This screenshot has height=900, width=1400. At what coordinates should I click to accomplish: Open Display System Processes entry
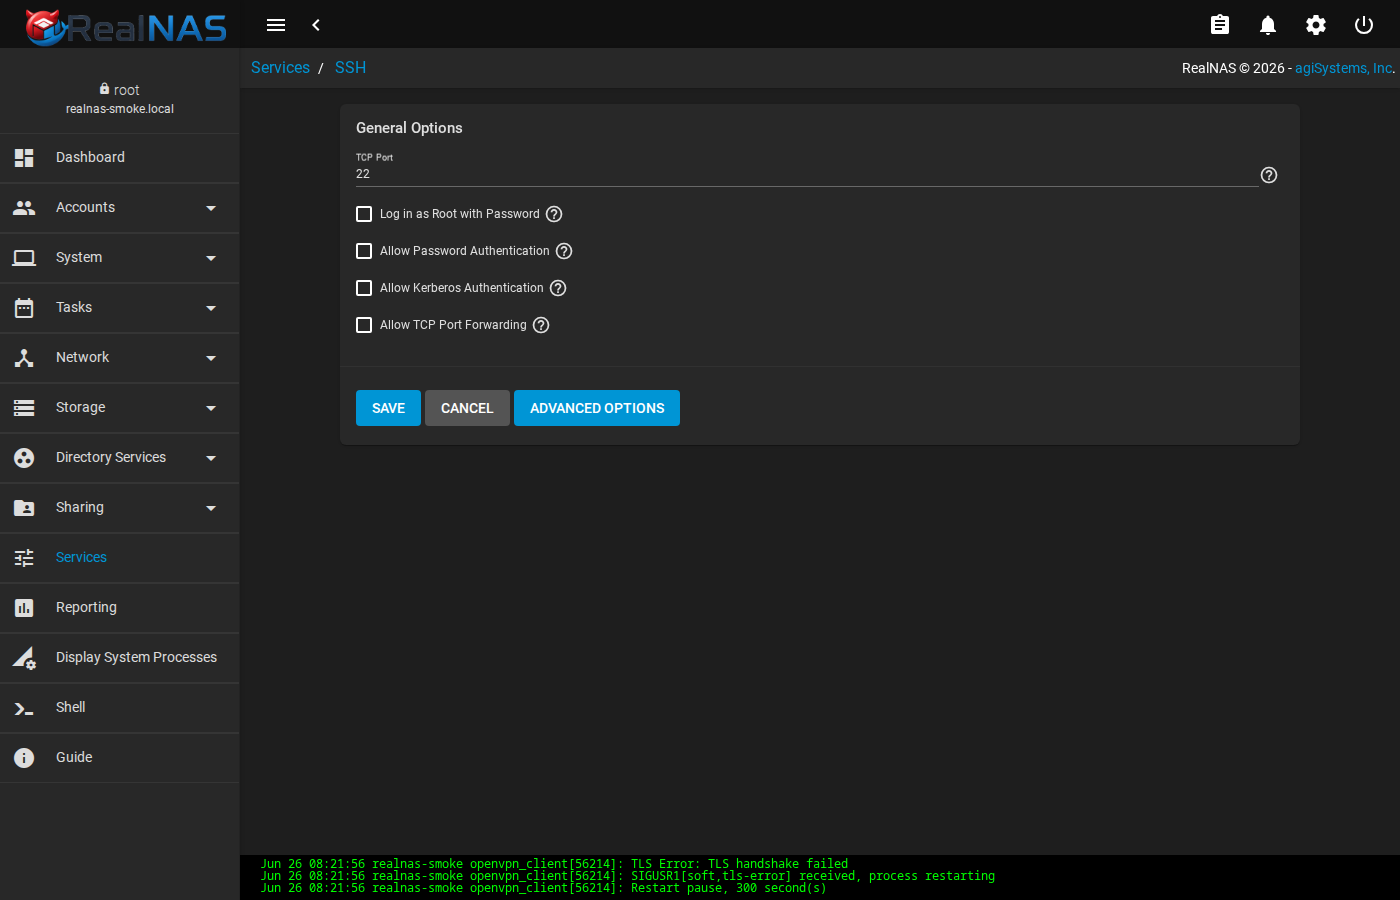120,658
